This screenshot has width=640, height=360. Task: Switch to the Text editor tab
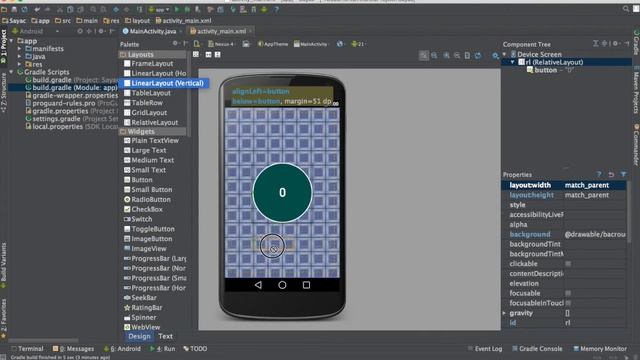click(165, 336)
